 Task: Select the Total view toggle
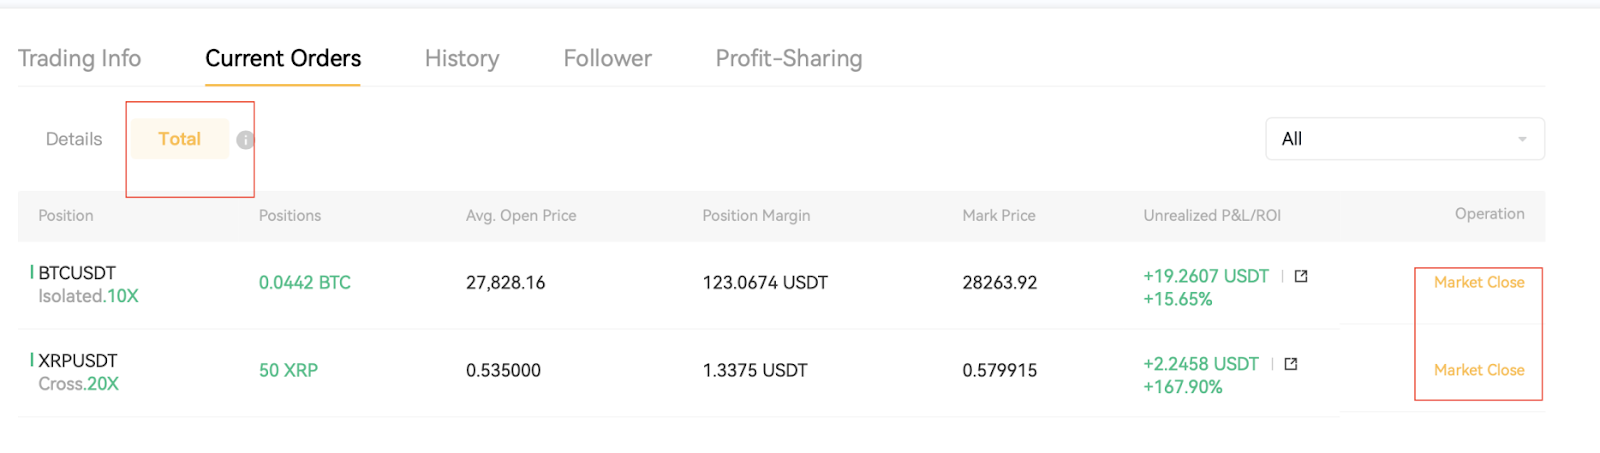pyautogui.click(x=180, y=139)
